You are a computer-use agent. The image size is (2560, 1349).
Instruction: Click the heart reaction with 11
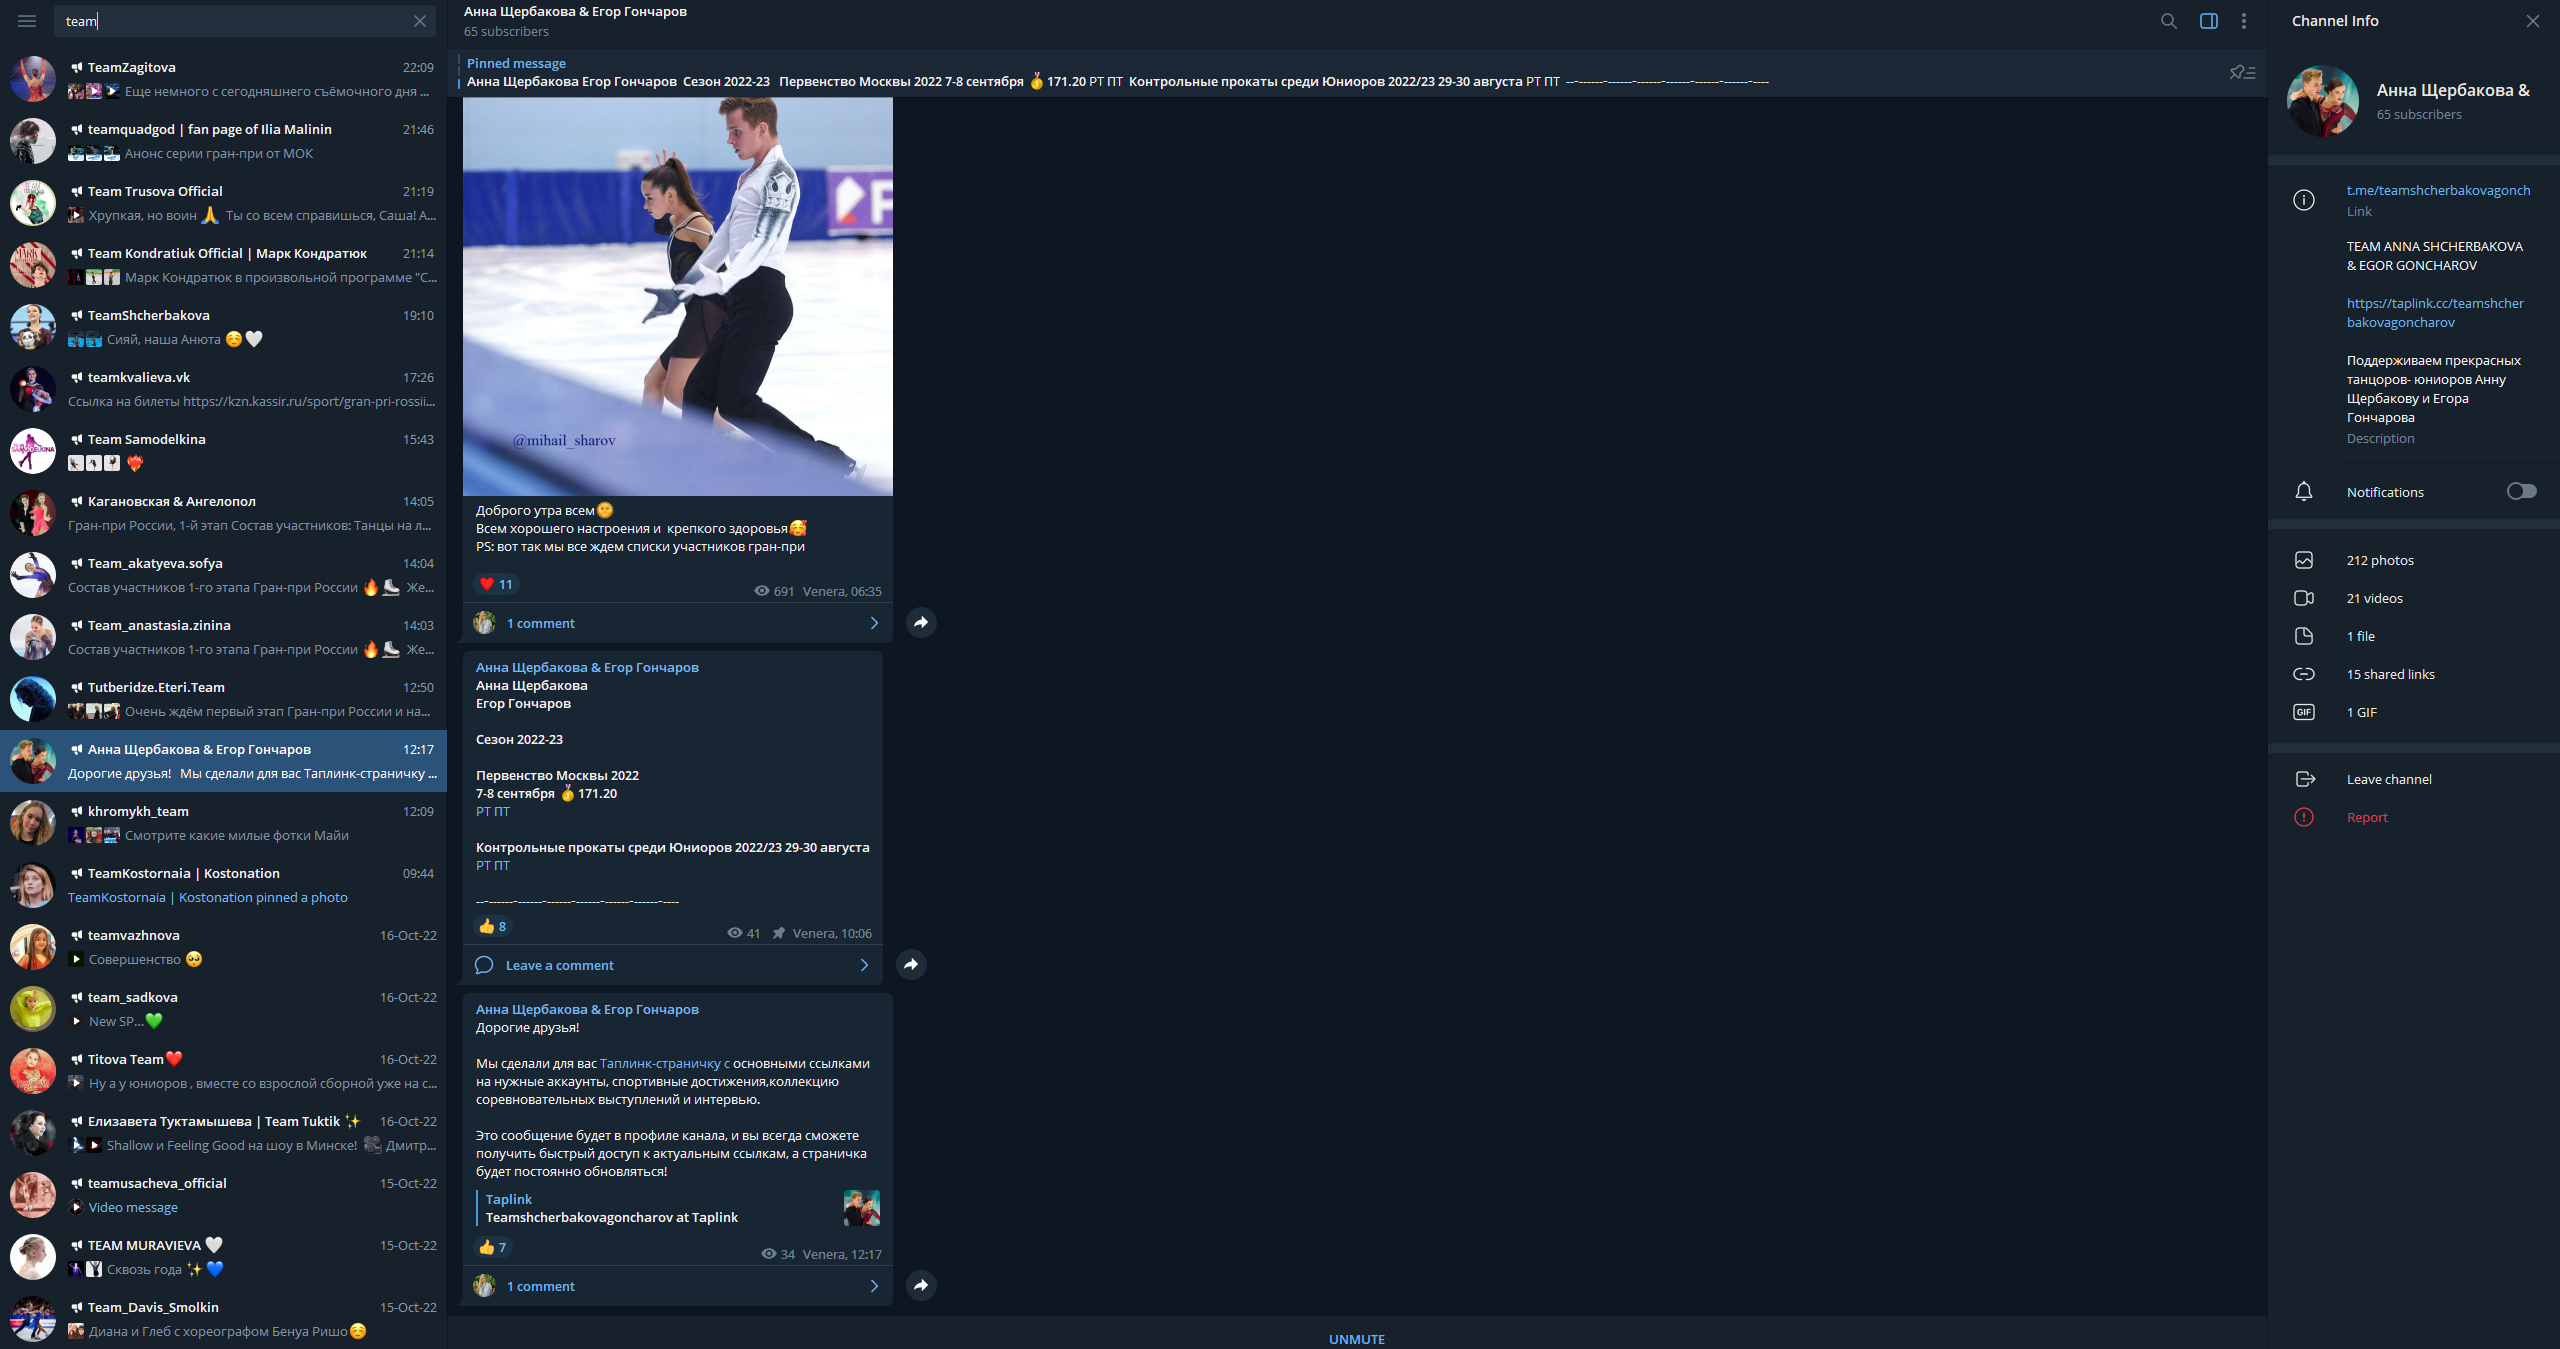click(x=496, y=585)
